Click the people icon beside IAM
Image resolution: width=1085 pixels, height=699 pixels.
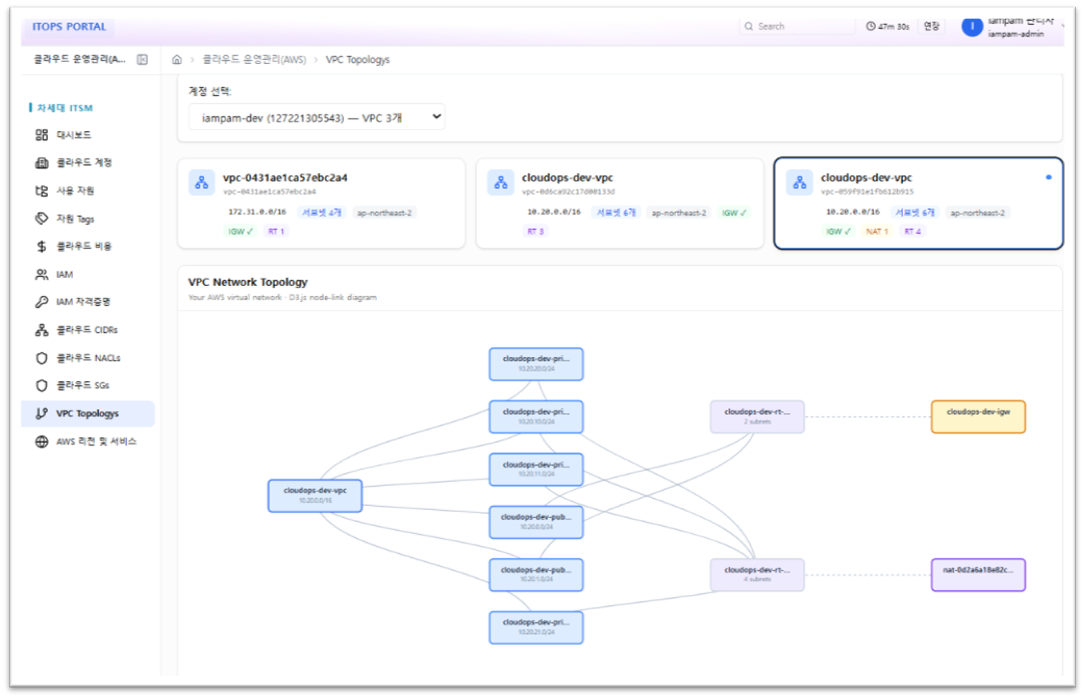click(x=42, y=274)
